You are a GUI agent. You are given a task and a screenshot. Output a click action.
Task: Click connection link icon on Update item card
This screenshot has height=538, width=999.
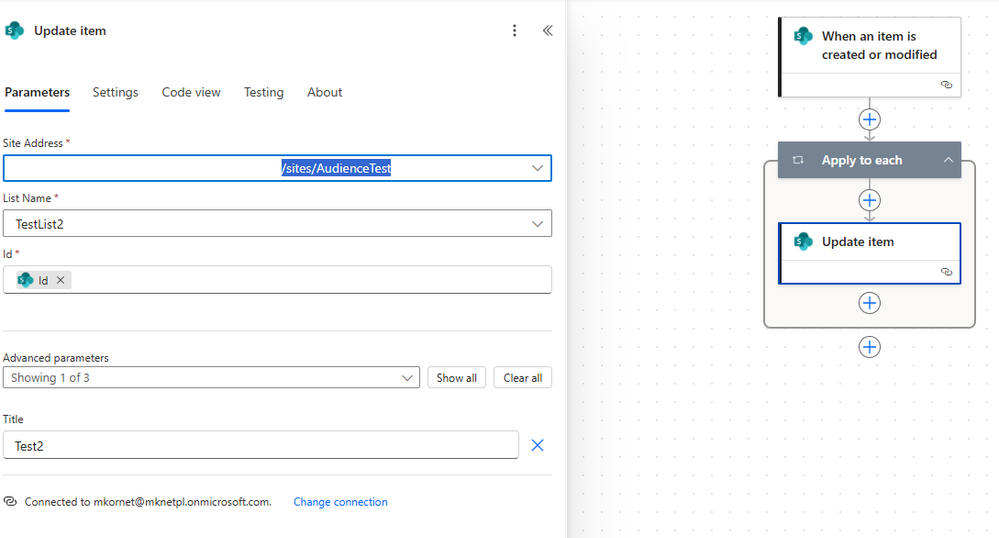(x=947, y=272)
